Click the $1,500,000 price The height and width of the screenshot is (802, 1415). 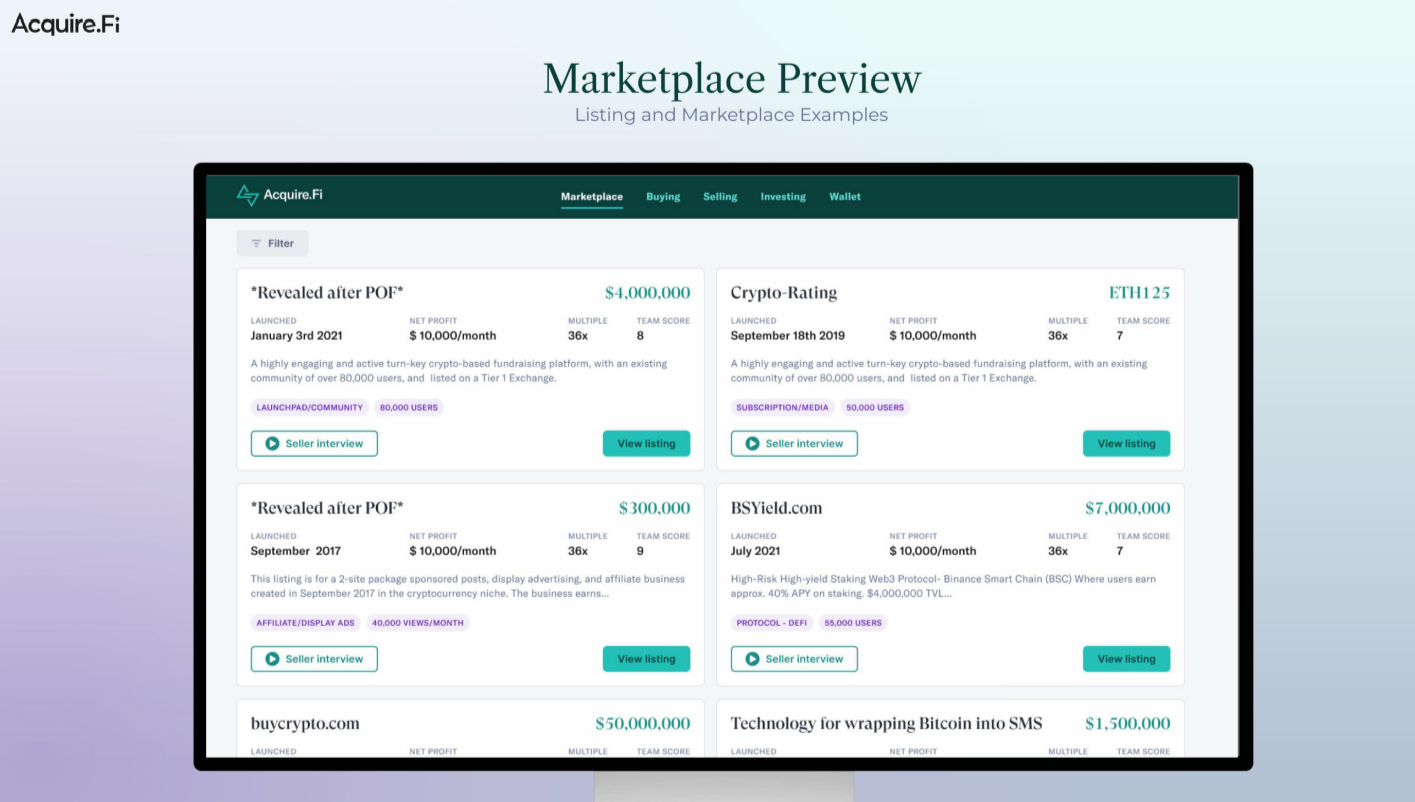1127,723
